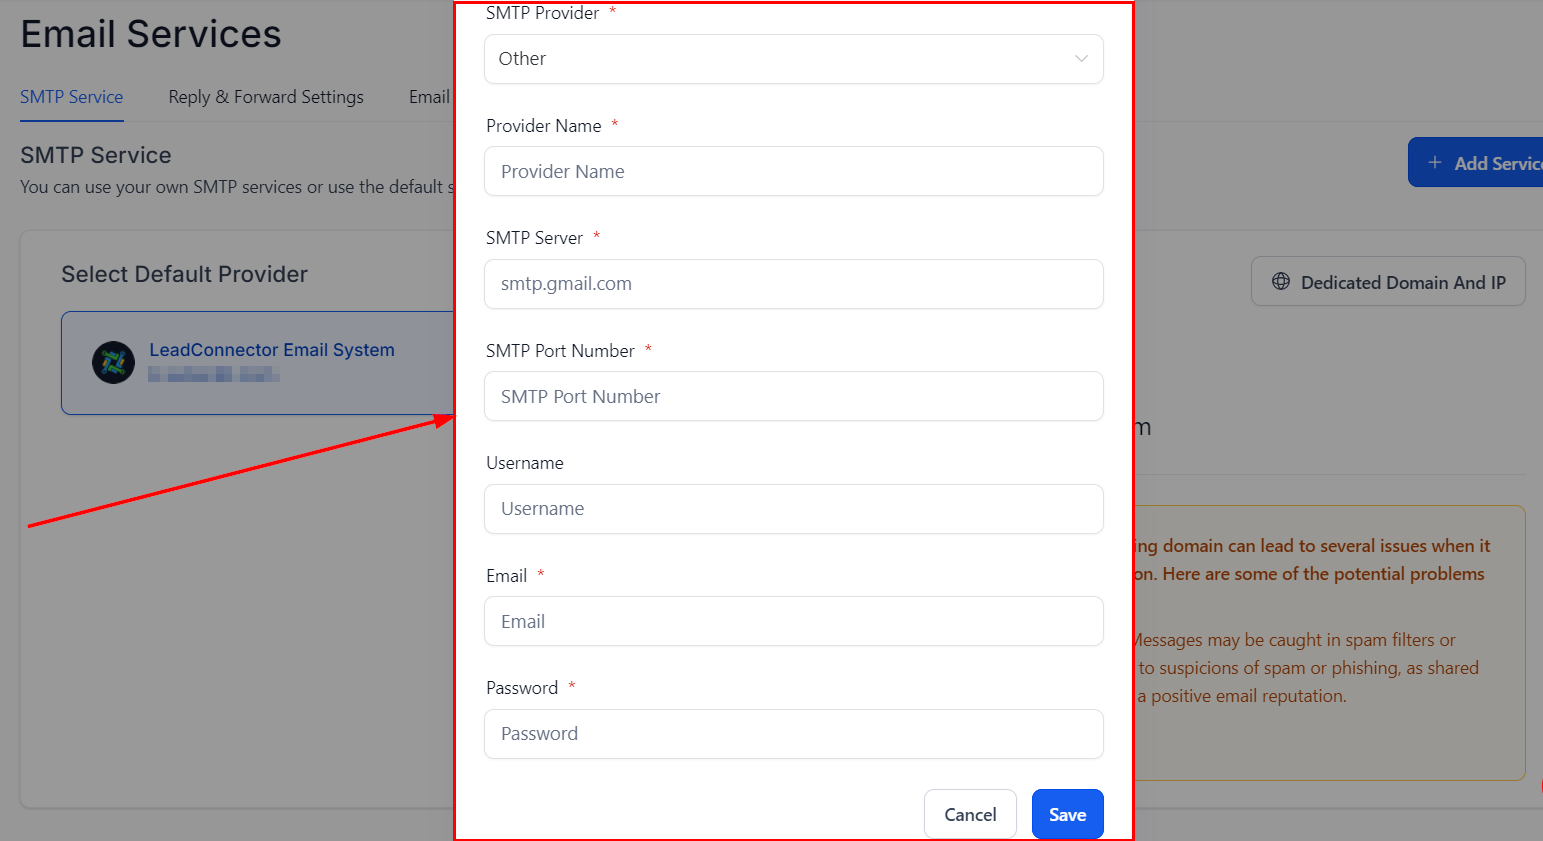Click into the SMTP Server field
1543x841 pixels.
(x=793, y=284)
